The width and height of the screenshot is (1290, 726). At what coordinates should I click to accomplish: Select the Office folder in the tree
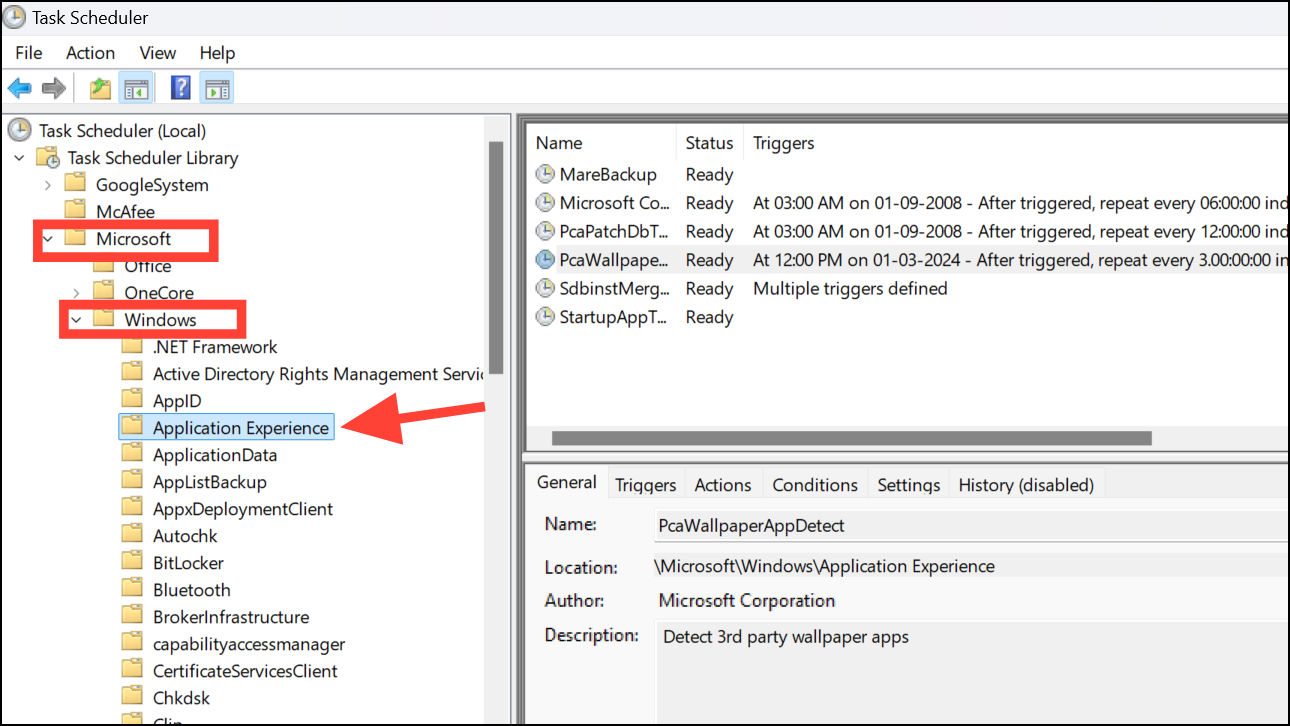pos(147,266)
